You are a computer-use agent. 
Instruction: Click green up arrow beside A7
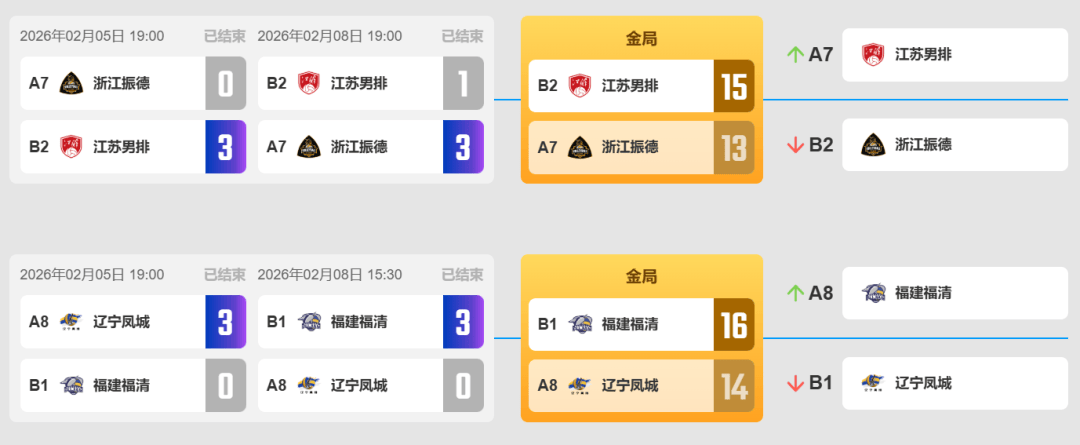coord(796,55)
